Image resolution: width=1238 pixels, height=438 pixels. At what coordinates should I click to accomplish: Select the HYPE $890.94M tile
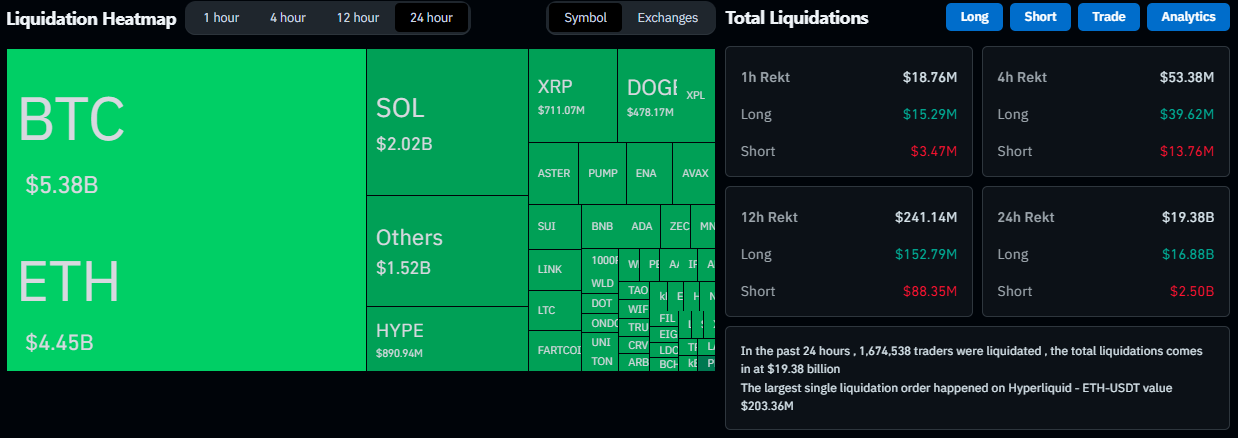click(446, 339)
